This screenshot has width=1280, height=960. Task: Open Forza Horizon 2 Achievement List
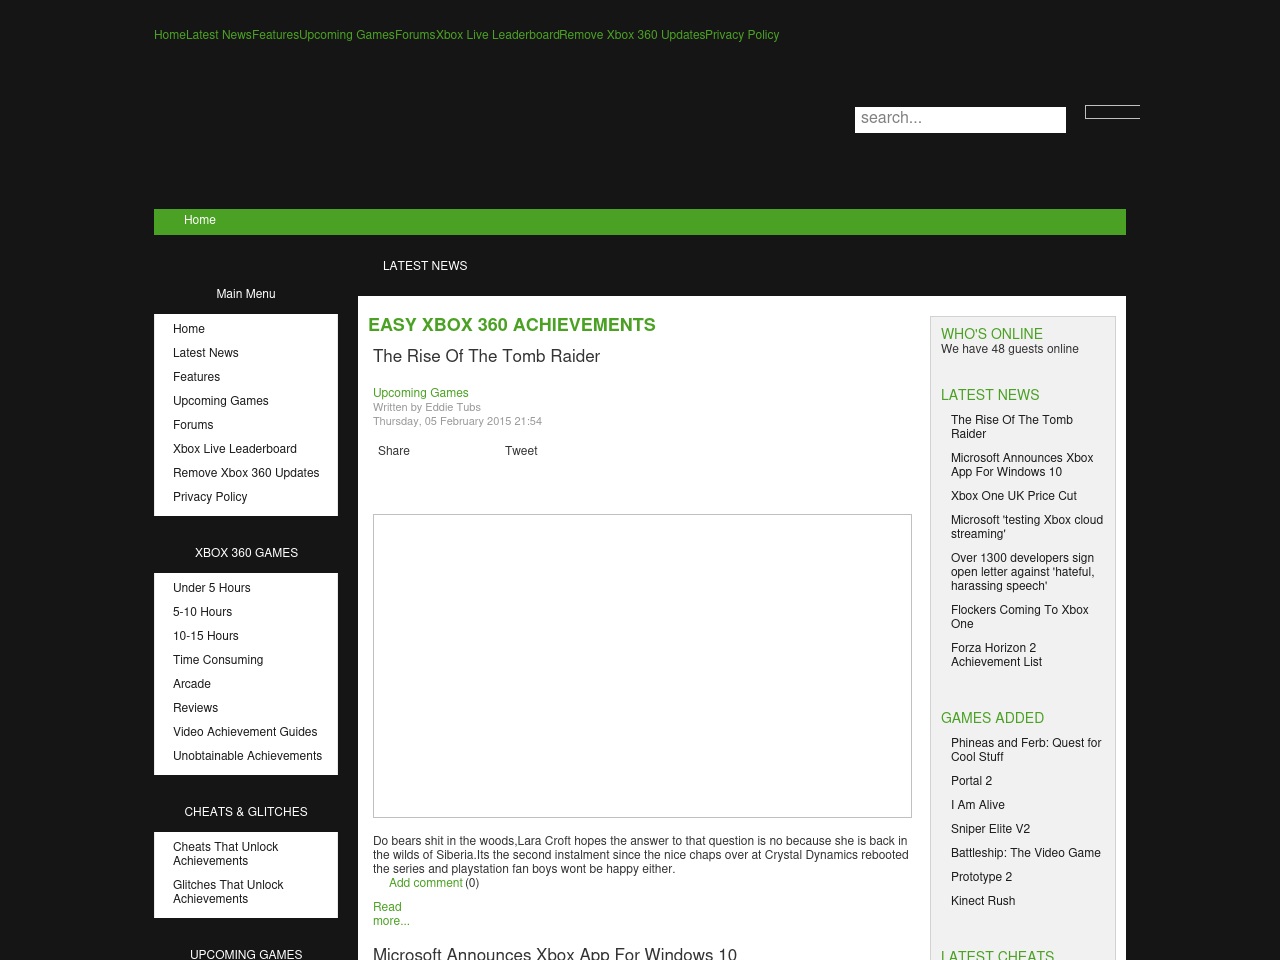tap(996, 655)
